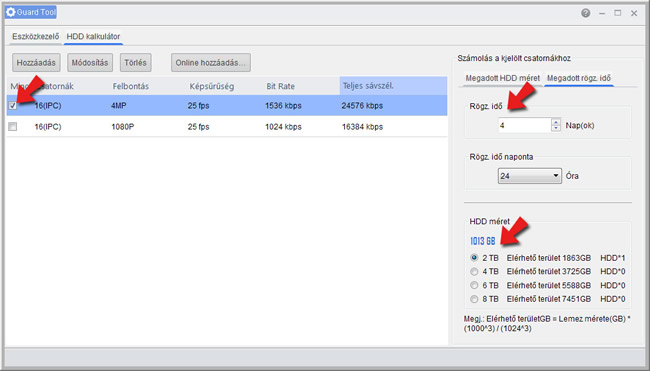Sort by Bit Rate column header
Screen dimensions: 650x371
pos(280,86)
